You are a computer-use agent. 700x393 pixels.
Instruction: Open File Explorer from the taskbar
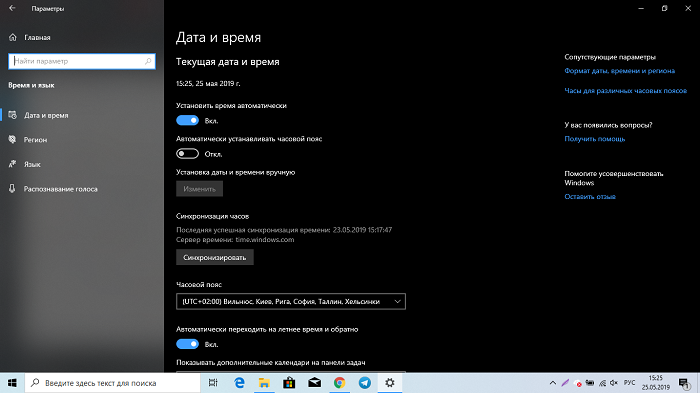pyautogui.click(x=264, y=383)
